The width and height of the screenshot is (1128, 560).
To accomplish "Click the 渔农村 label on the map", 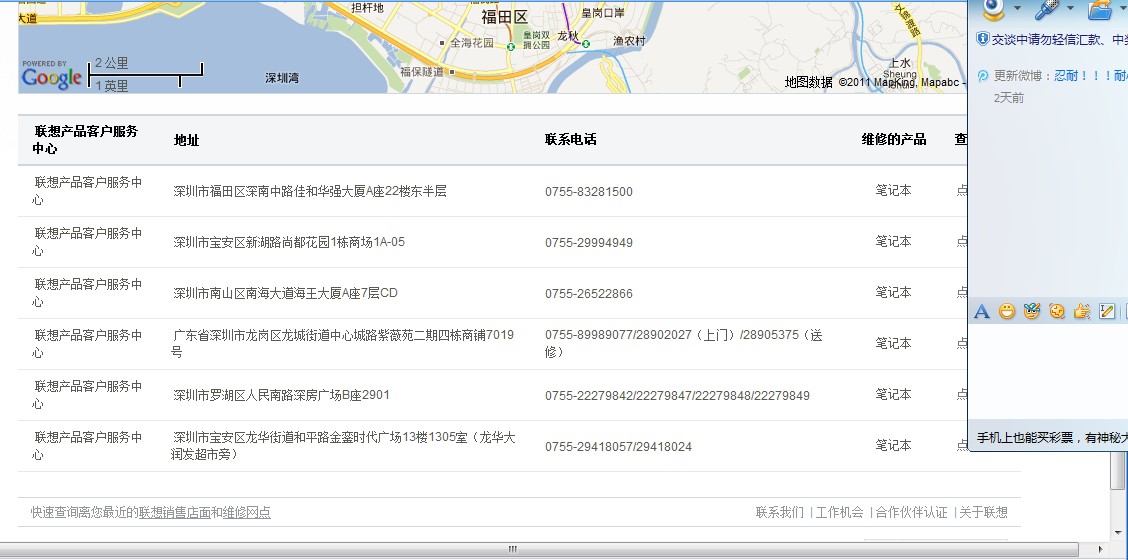I will pyautogui.click(x=629, y=41).
